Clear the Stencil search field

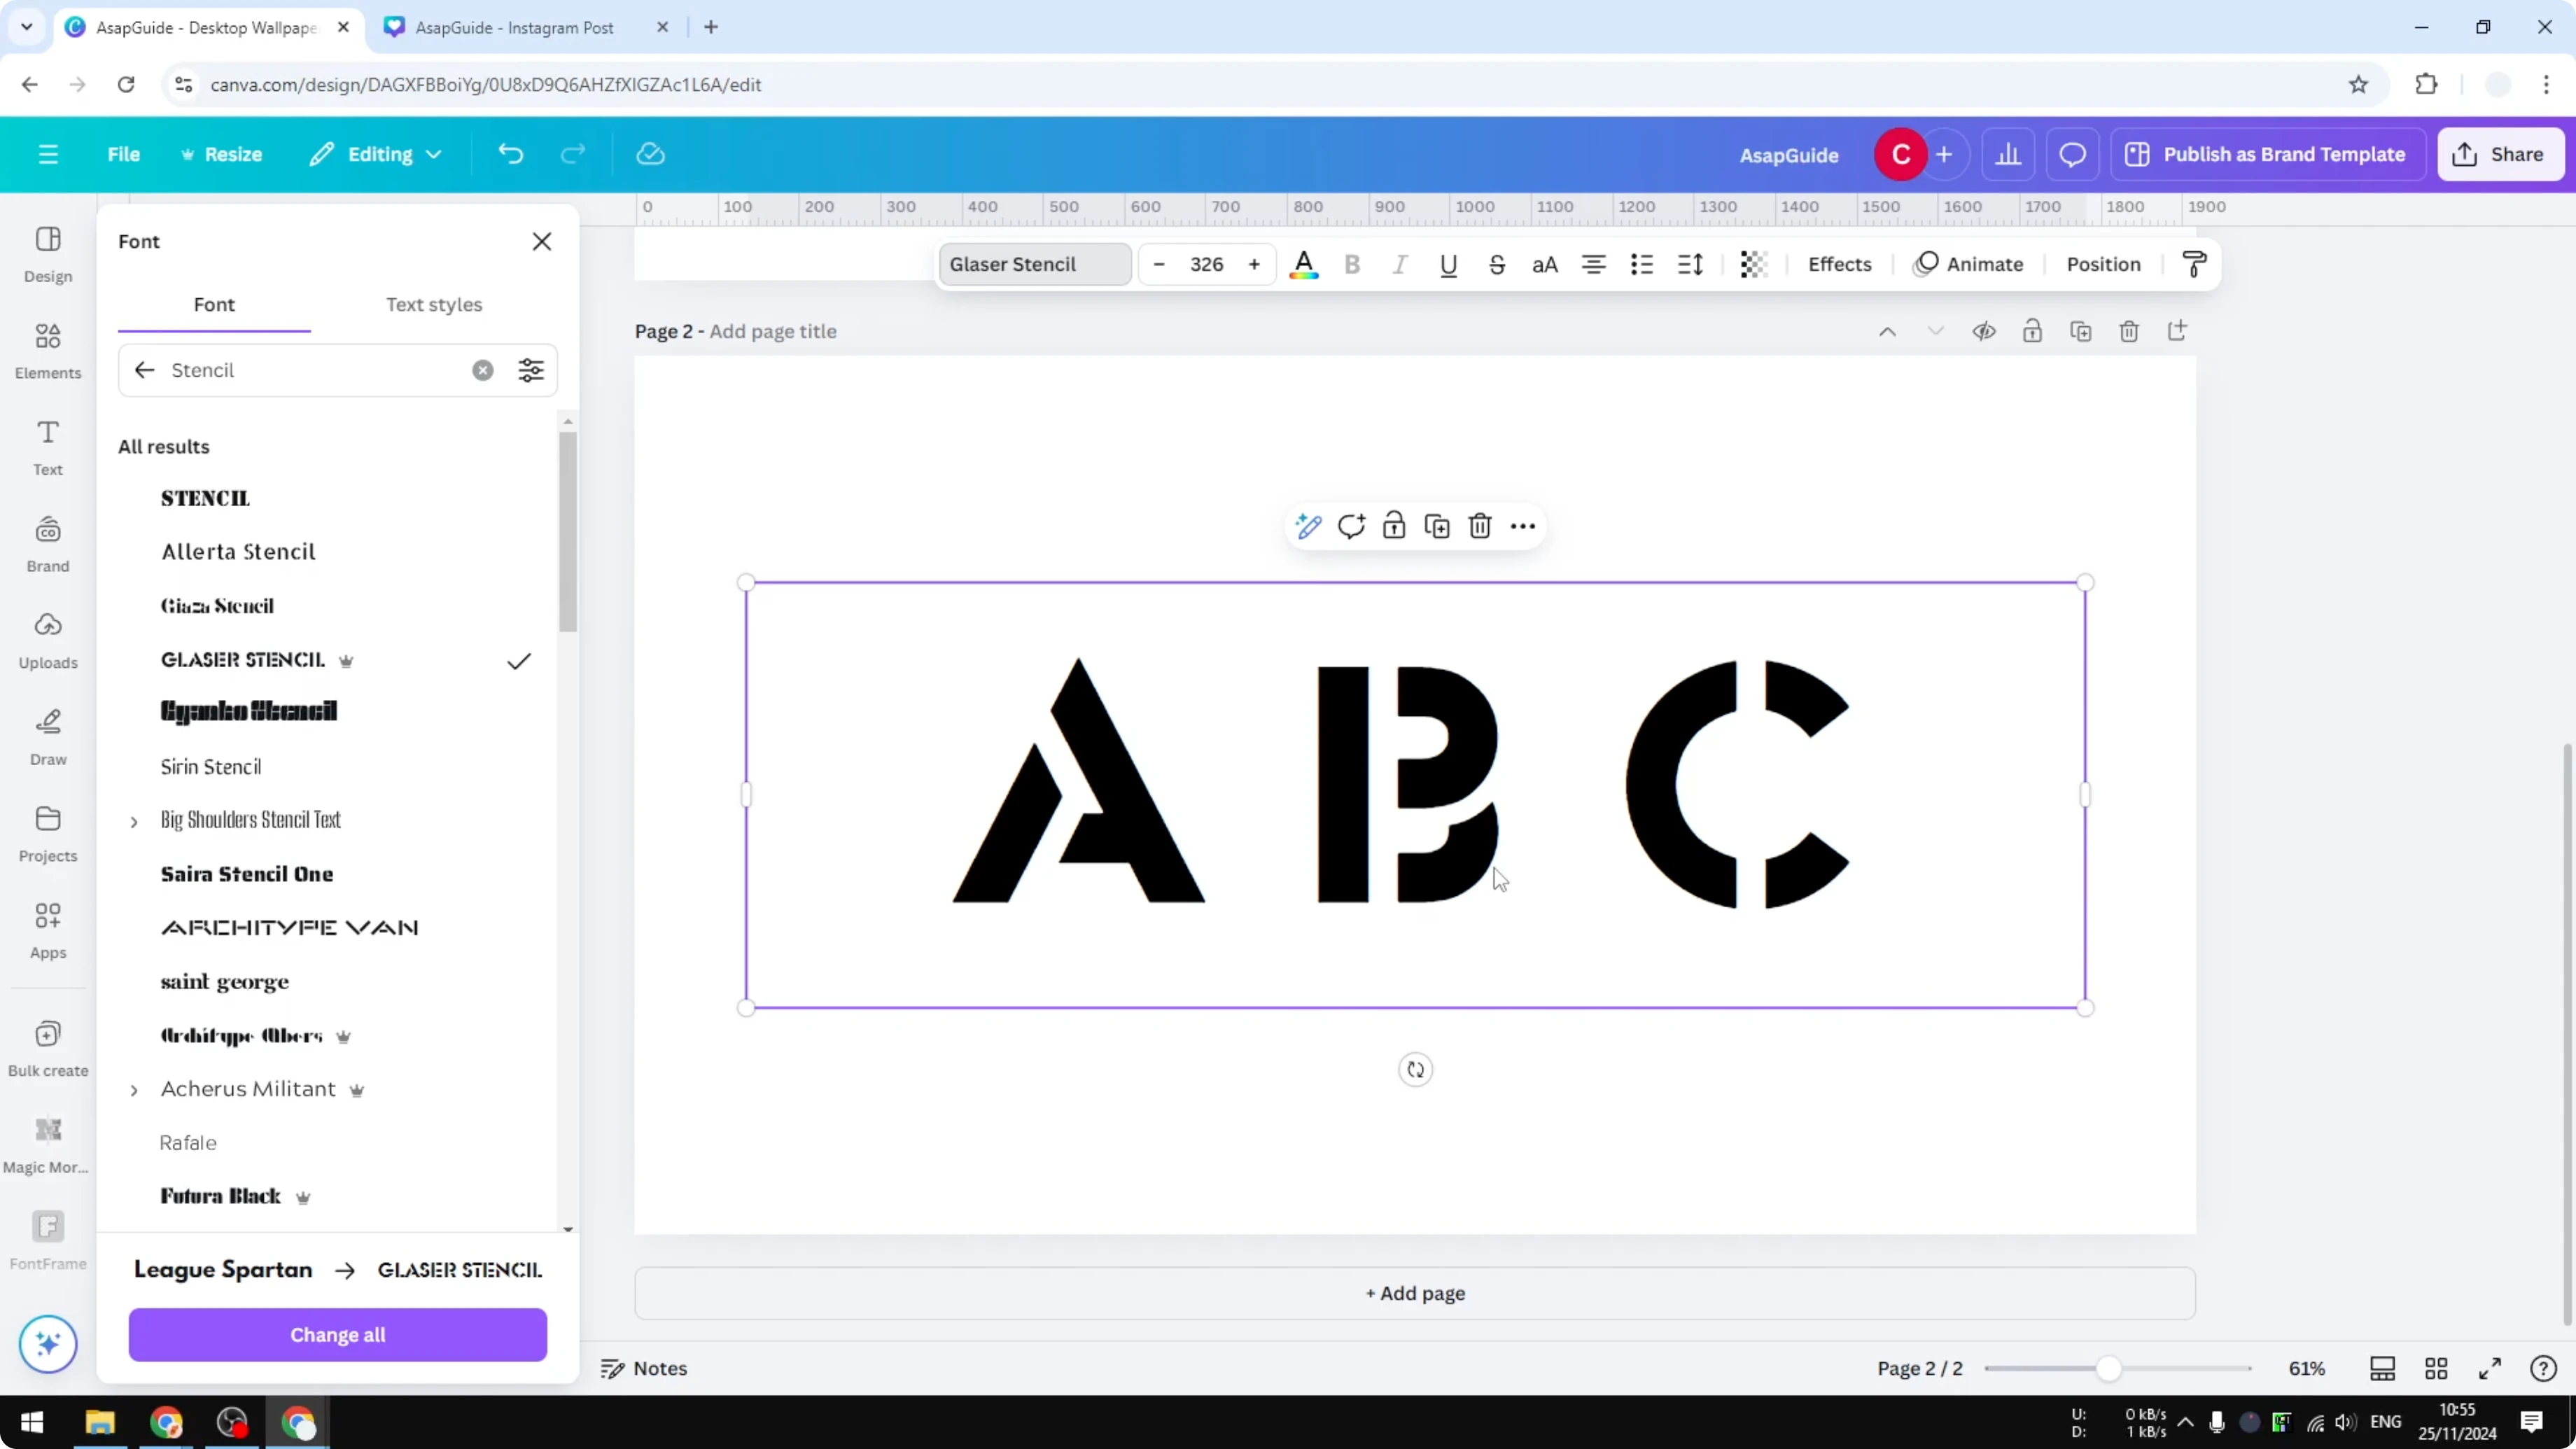point(483,370)
